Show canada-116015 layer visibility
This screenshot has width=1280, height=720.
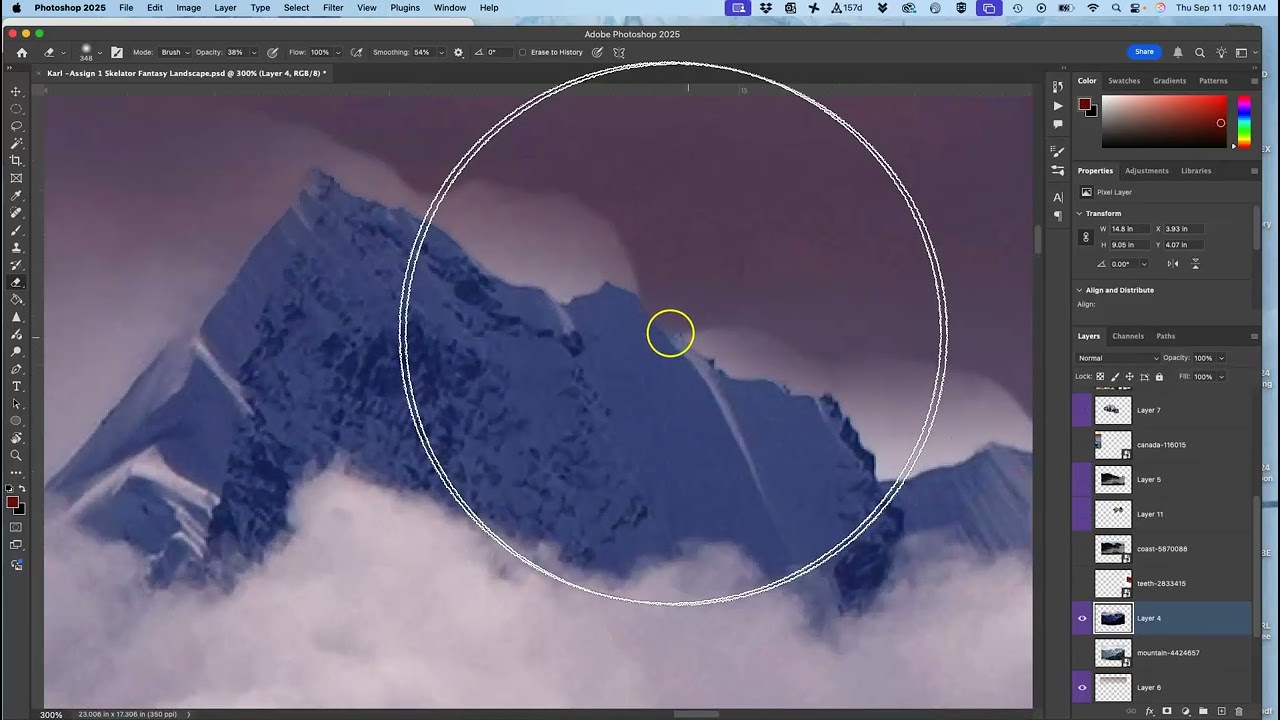point(1082,445)
